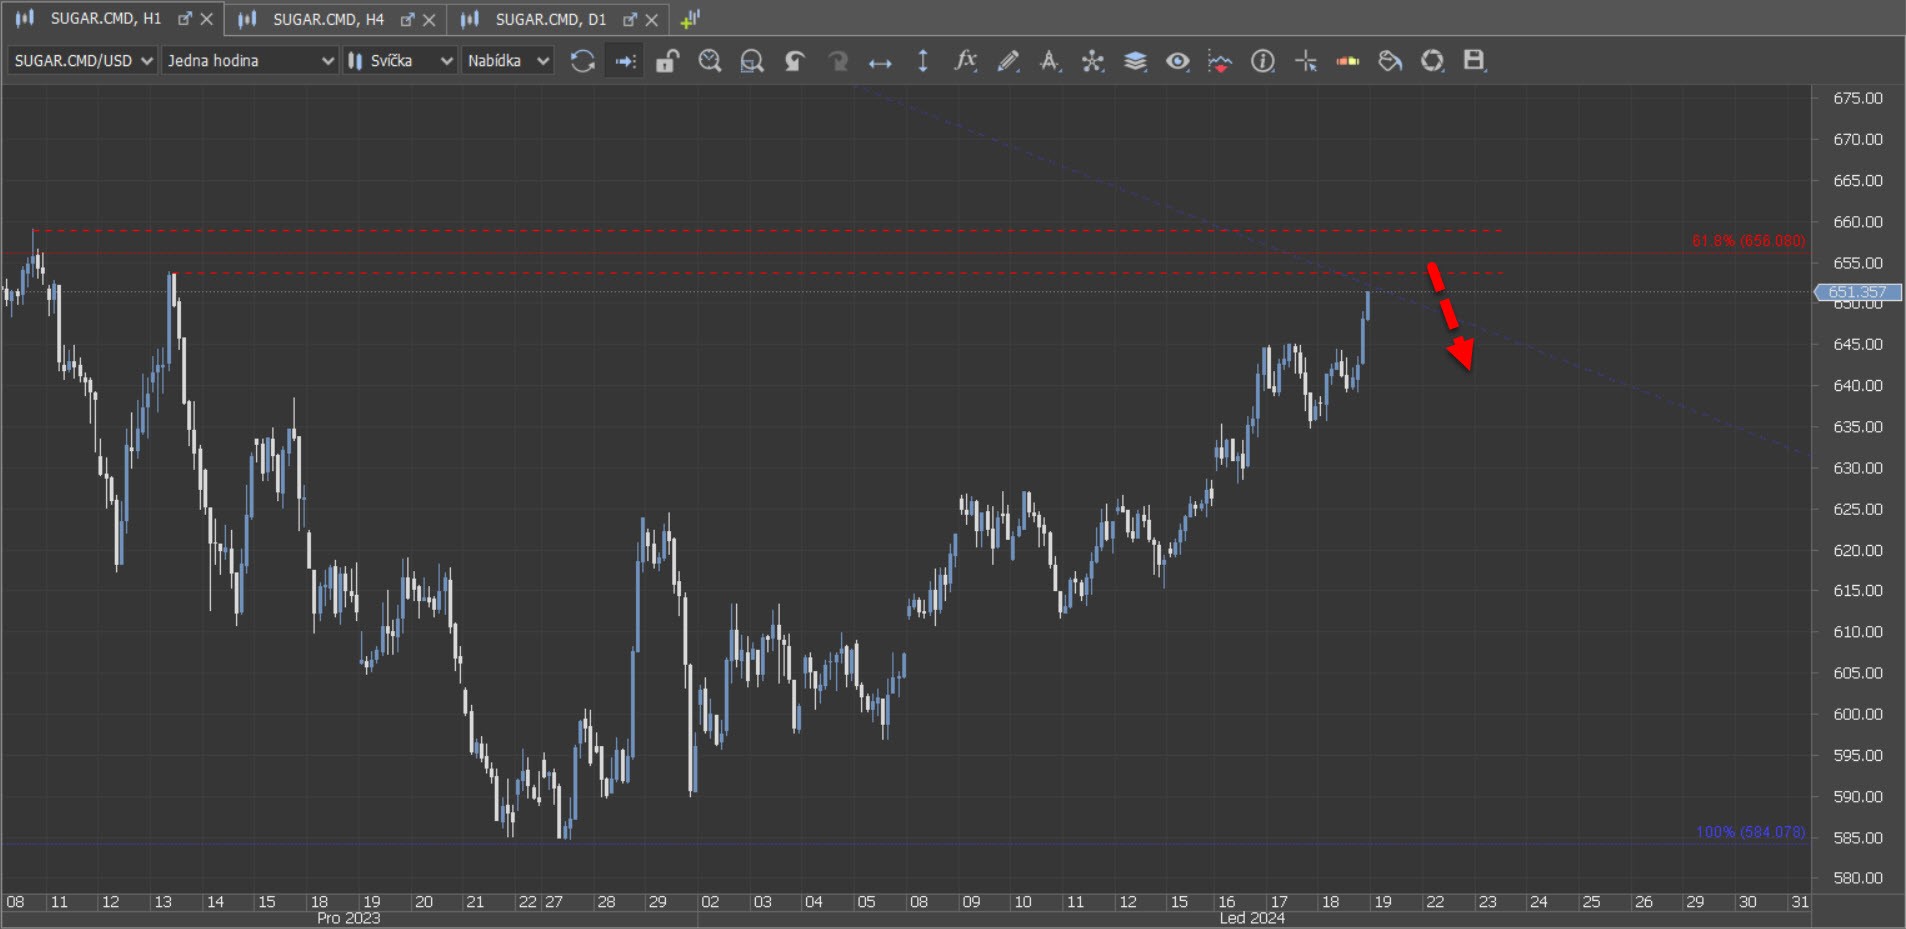
Task: Select the 100% (584.078) Fibonacci label
Action: pos(1750,832)
